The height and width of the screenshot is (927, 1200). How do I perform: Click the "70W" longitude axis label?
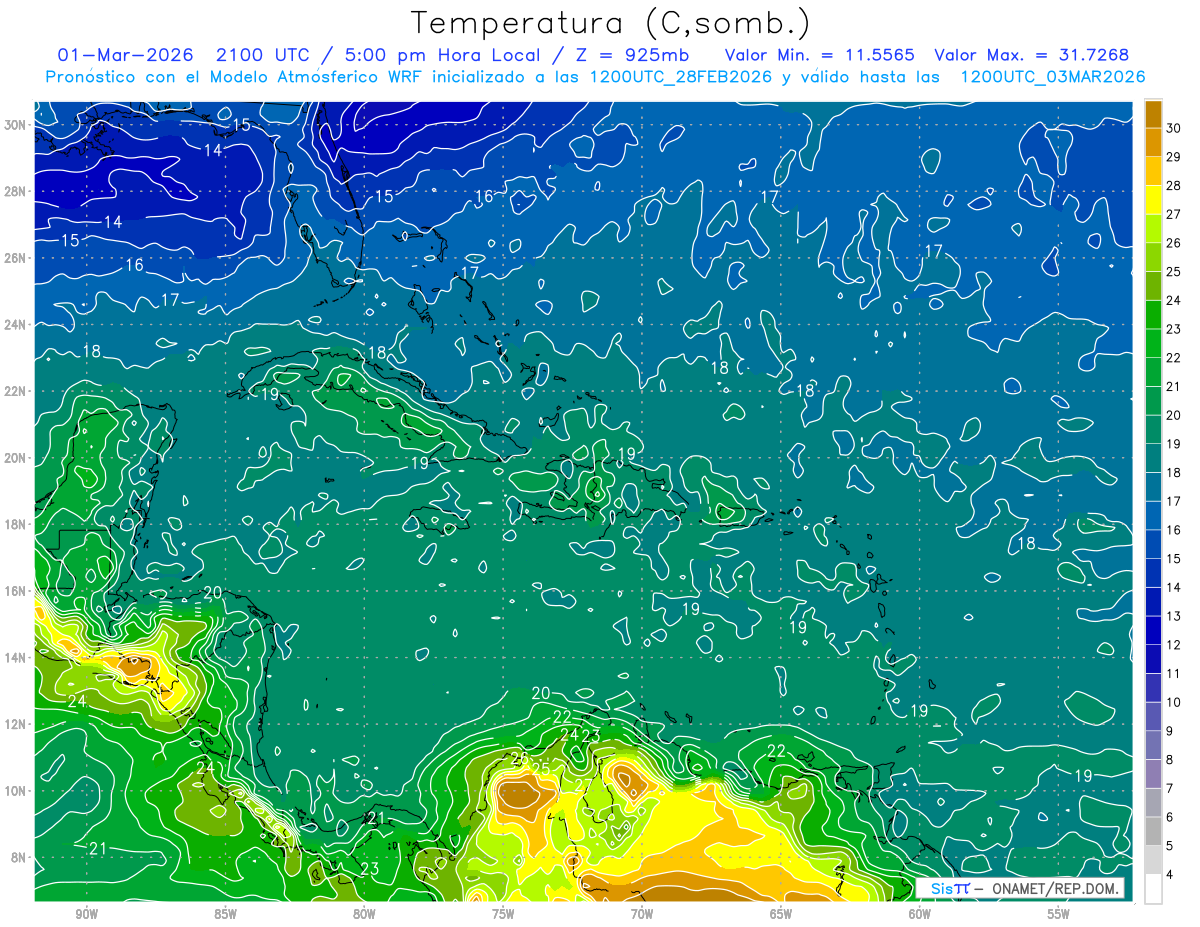pos(642,915)
